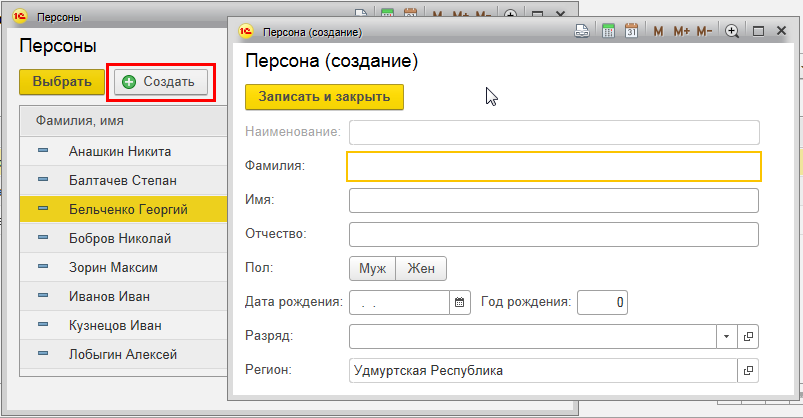The height and width of the screenshot is (418, 803).
Task: Click the row icon beside Анашкин Никита
Action: (43, 151)
